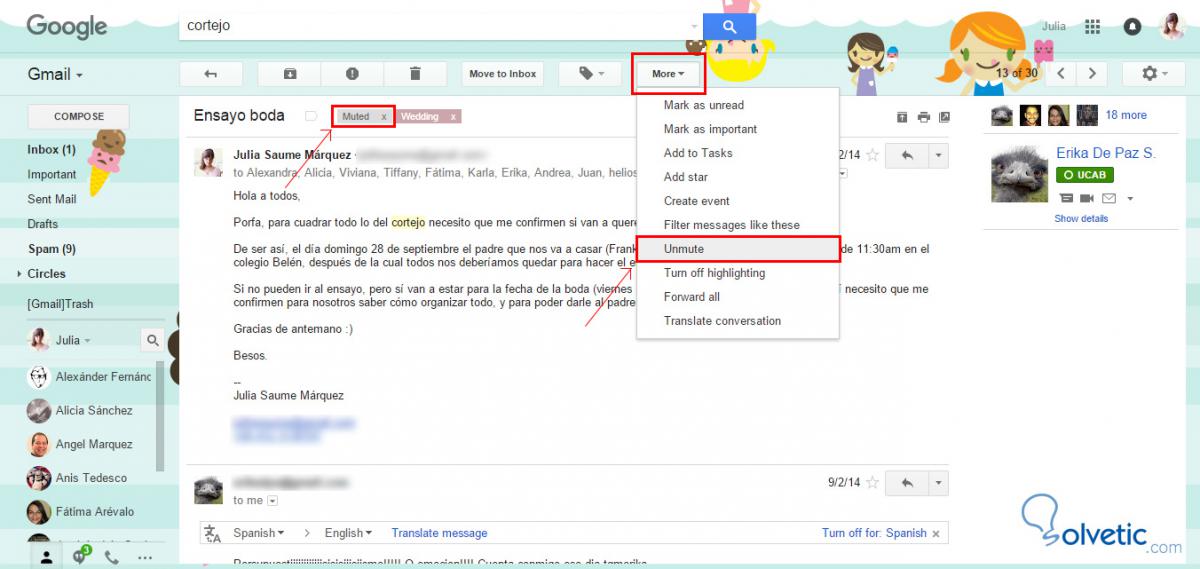Click Turn off for: Spanish
Image resolution: width=1200 pixels, height=569 pixels.
(x=874, y=533)
